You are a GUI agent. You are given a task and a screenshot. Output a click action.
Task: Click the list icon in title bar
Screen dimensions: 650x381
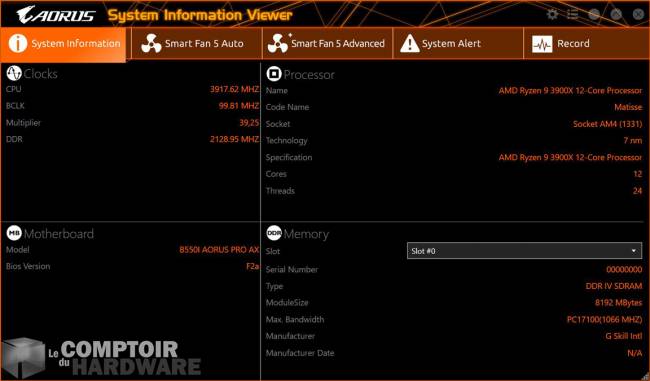tap(573, 15)
